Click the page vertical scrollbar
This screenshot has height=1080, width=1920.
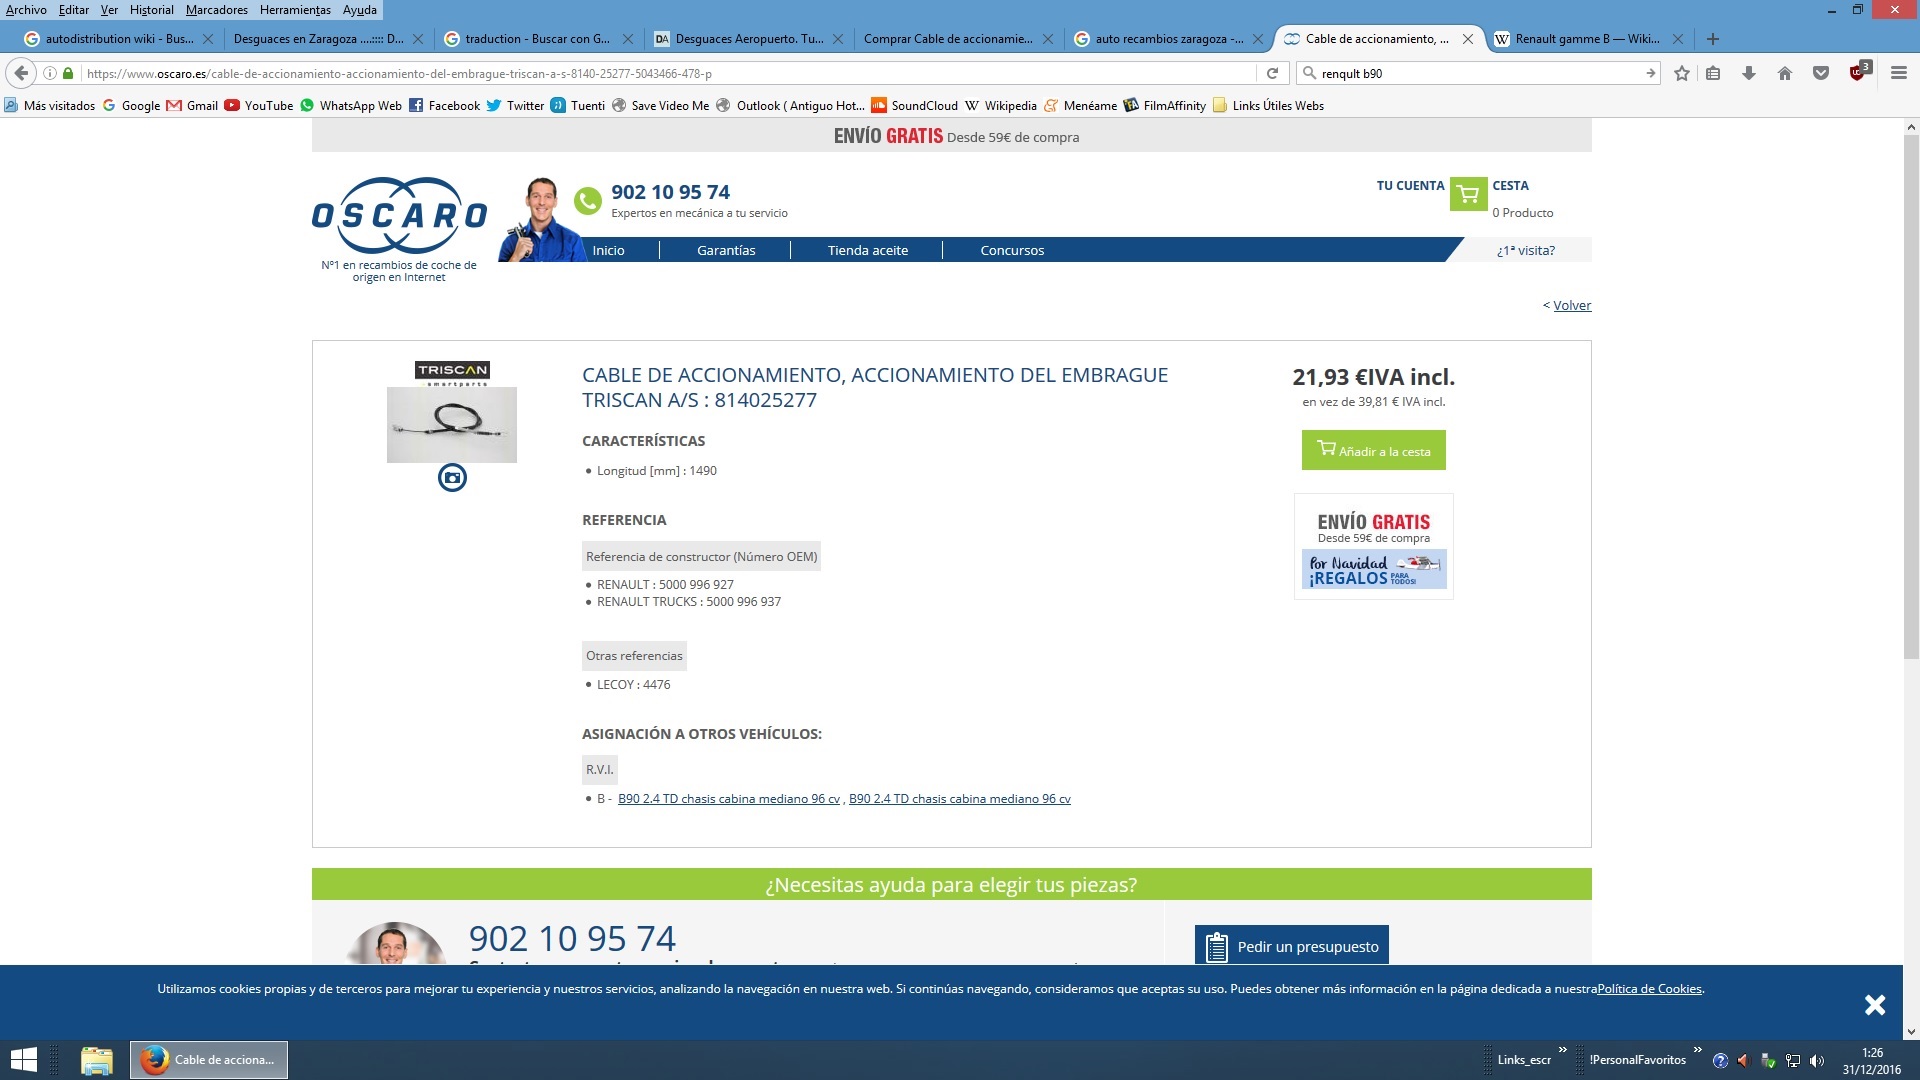(x=1911, y=400)
